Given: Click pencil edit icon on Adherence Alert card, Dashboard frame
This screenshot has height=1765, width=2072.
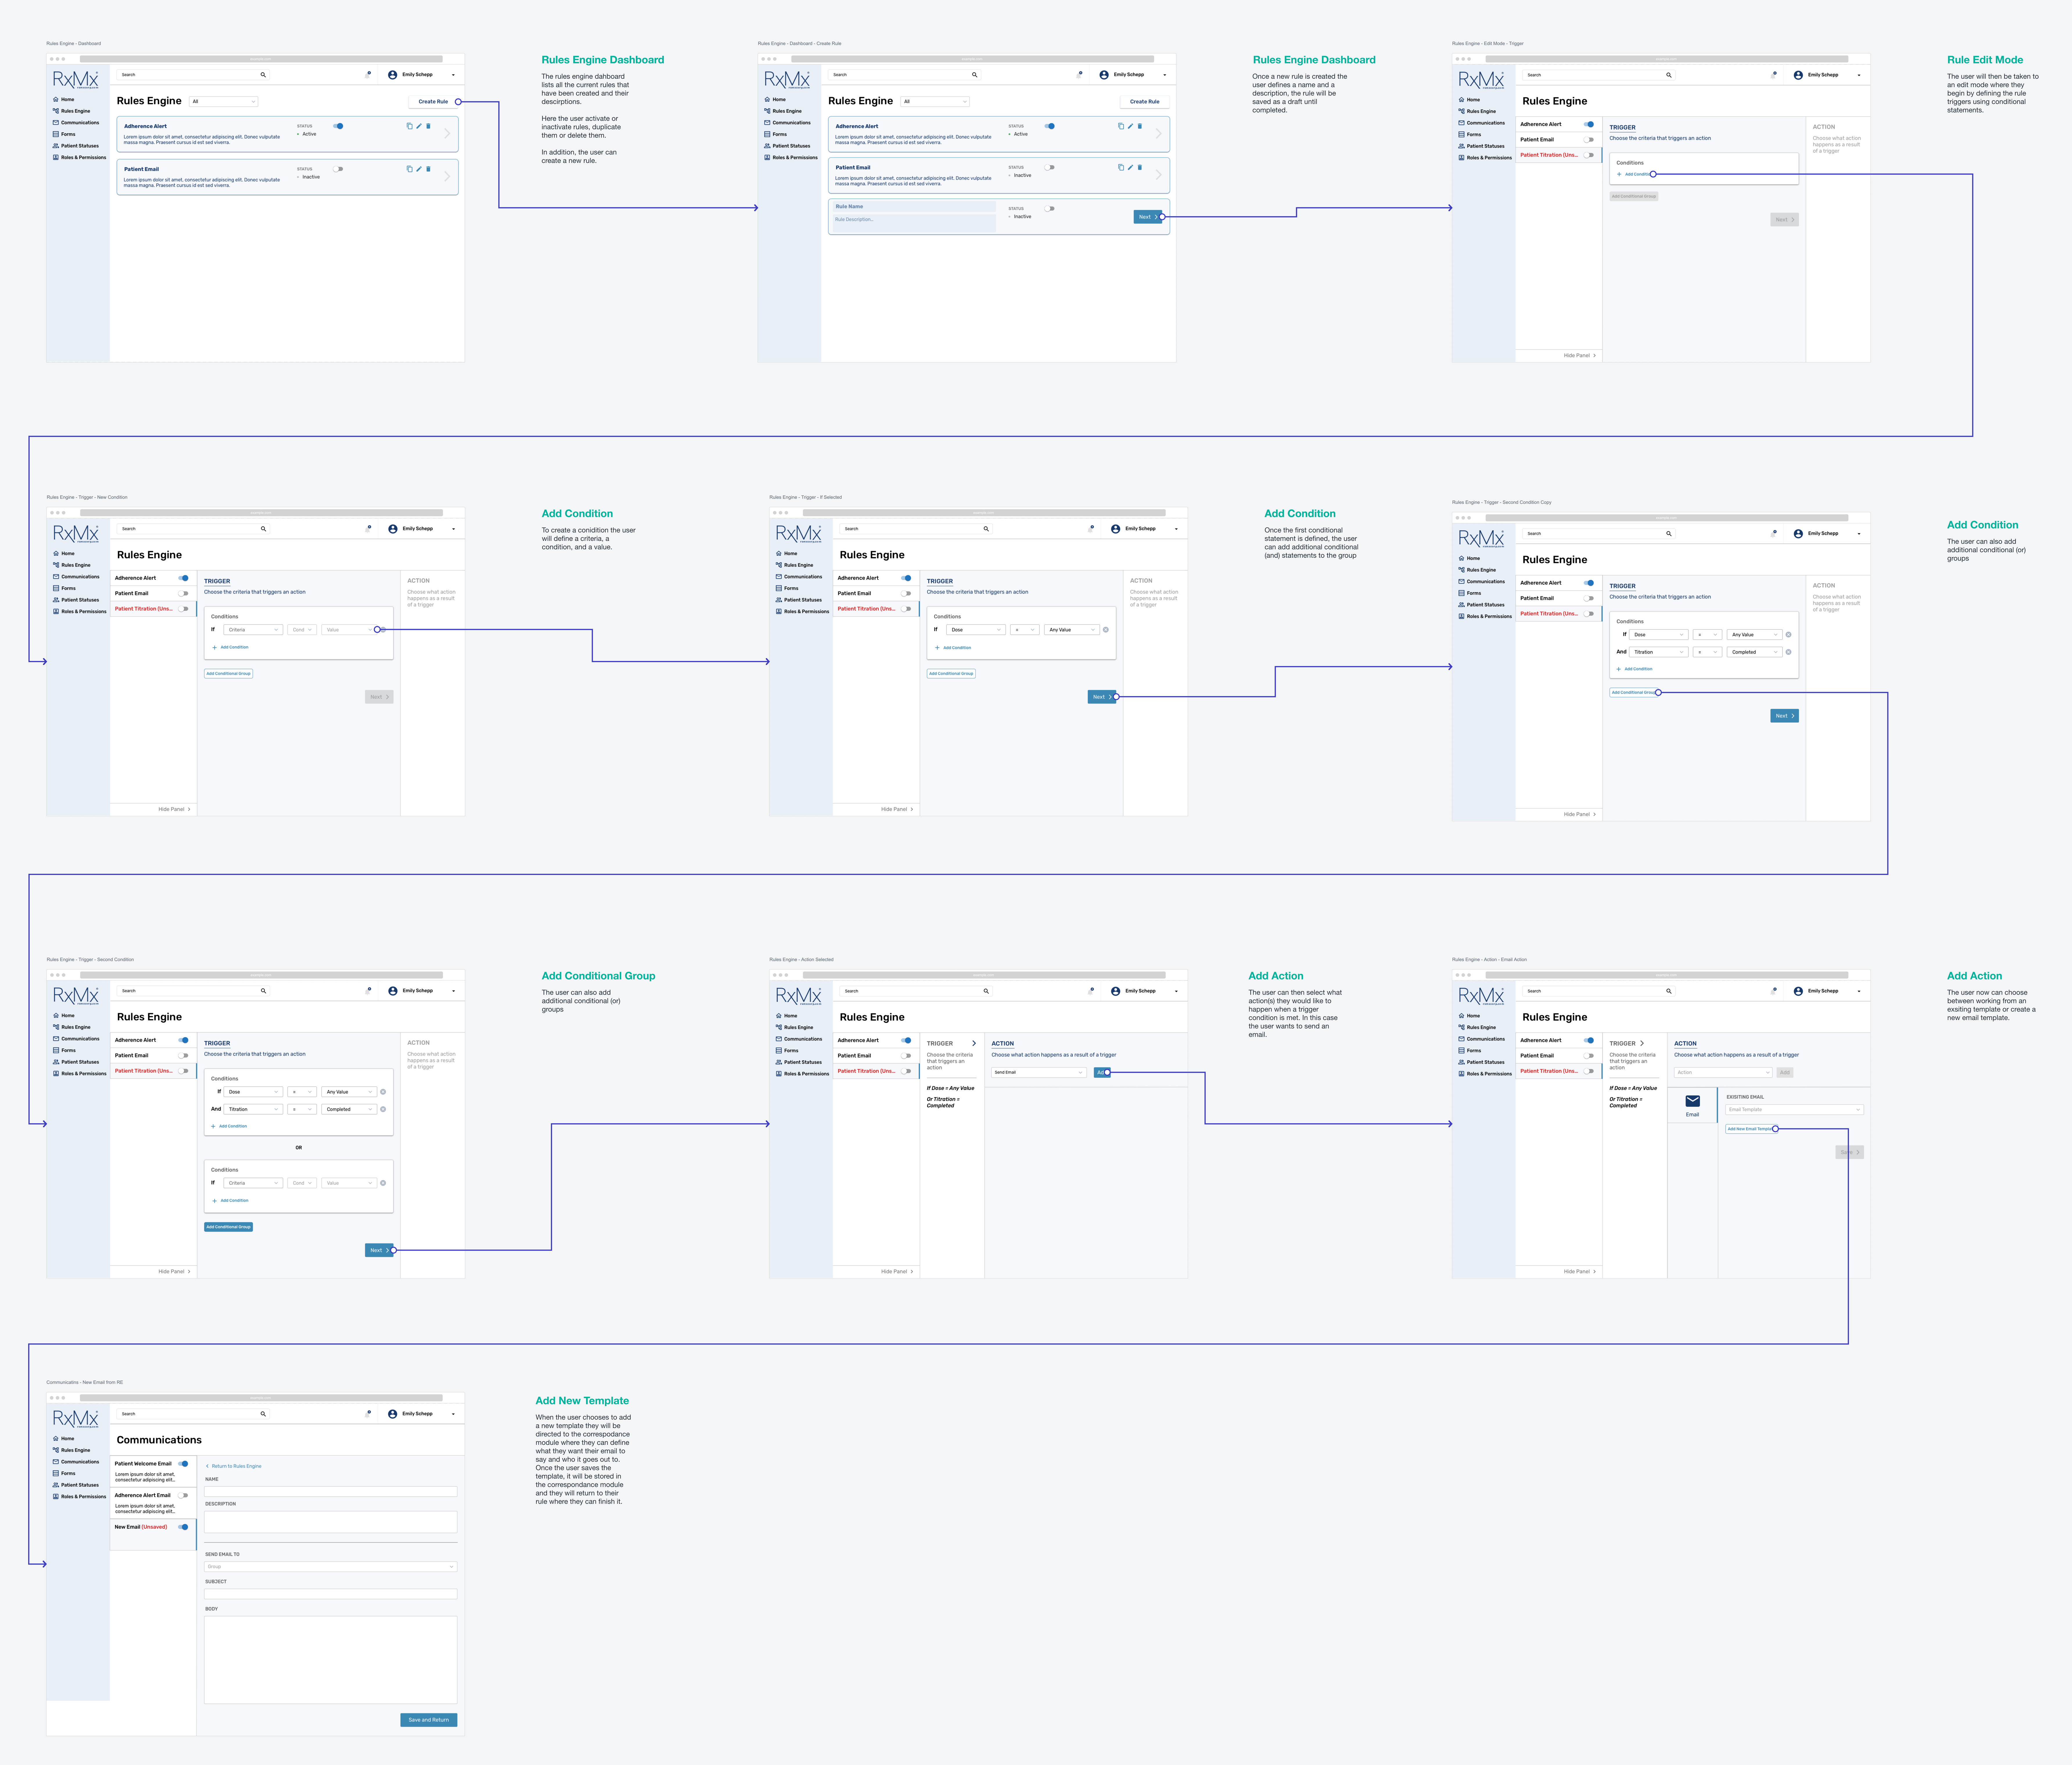Looking at the screenshot, I should (419, 126).
